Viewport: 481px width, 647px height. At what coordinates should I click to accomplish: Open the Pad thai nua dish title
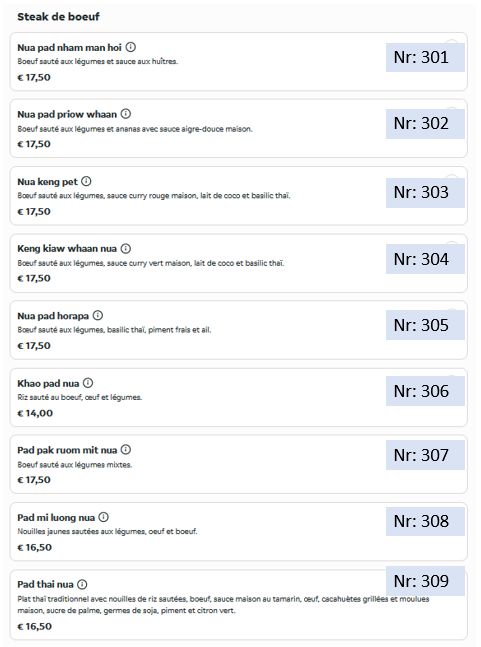pos(45,585)
